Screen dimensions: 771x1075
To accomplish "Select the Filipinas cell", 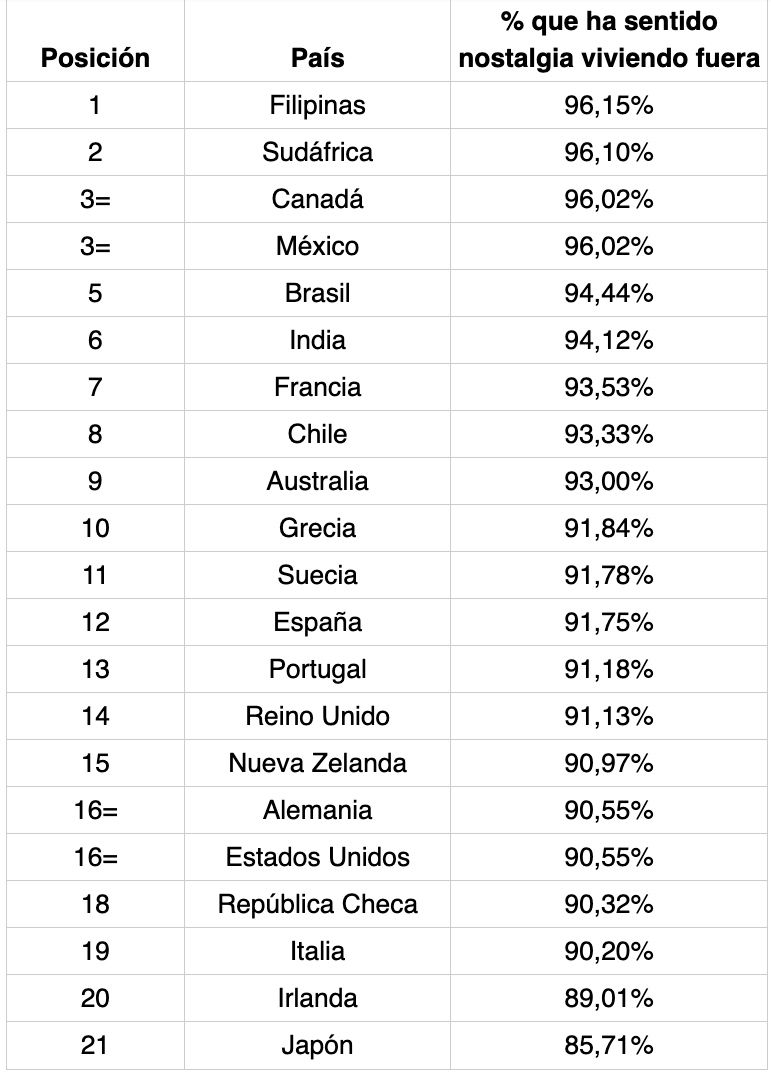I will click(317, 105).
